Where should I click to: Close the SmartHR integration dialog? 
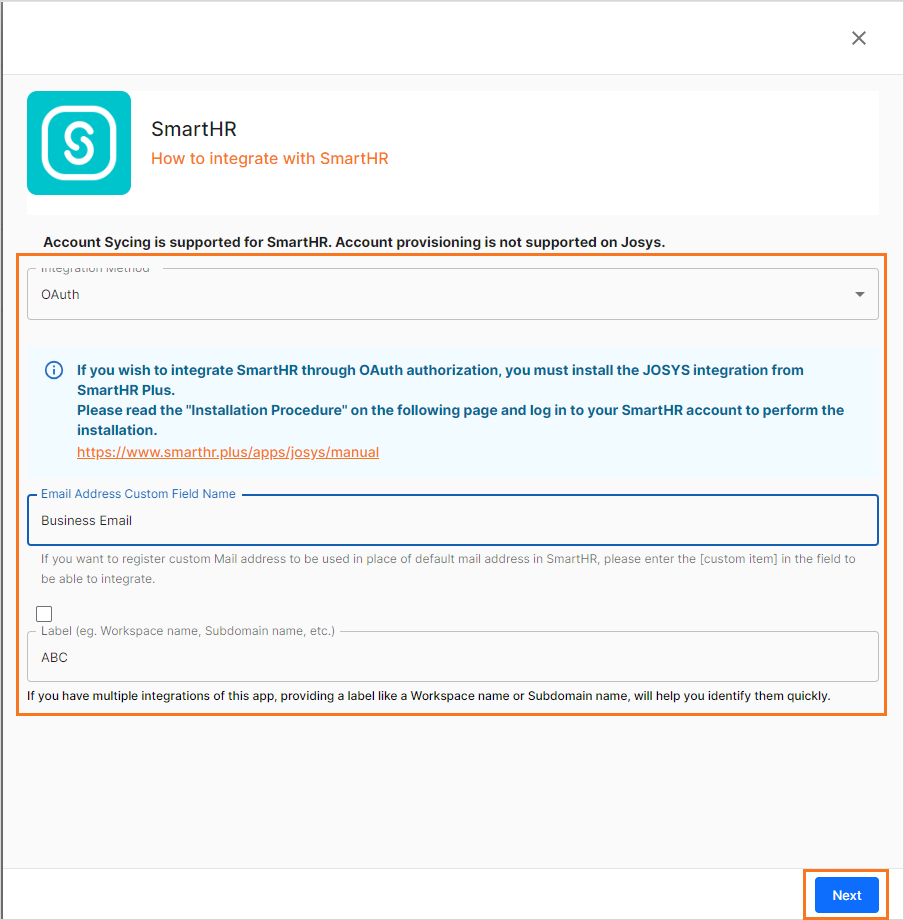(858, 38)
